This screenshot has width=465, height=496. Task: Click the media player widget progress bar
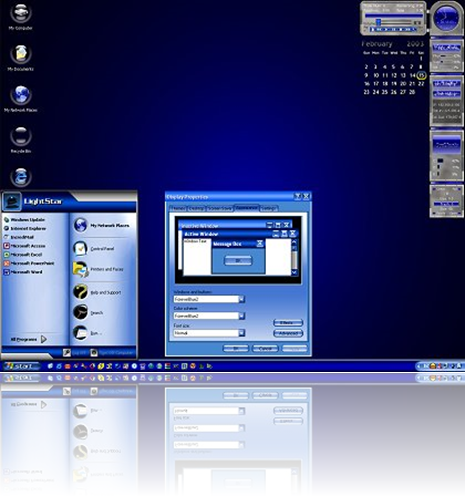[393, 15]
